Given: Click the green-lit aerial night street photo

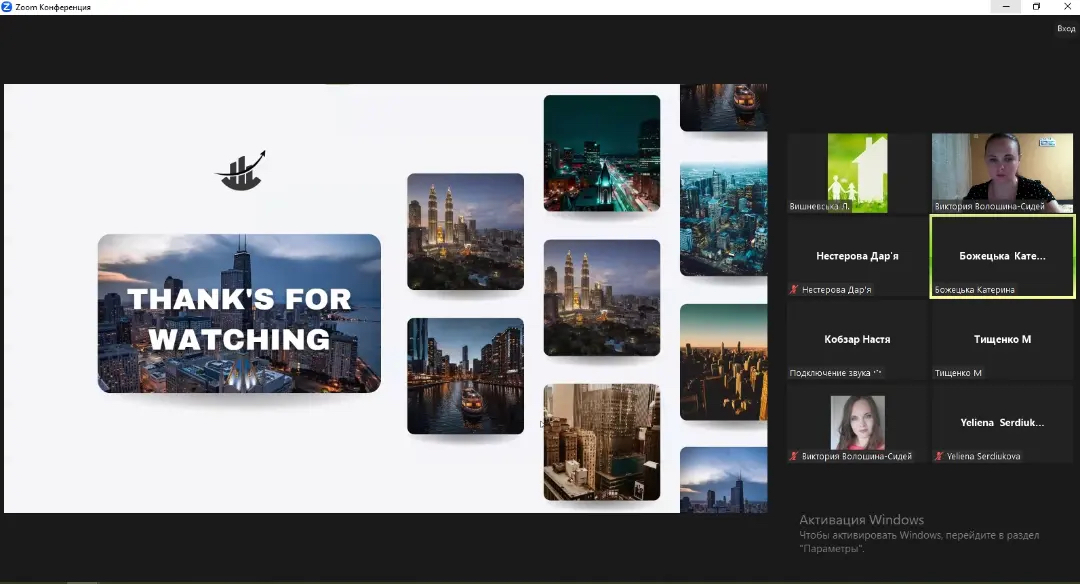Looking at the screenshot, I should click(601, 153).
